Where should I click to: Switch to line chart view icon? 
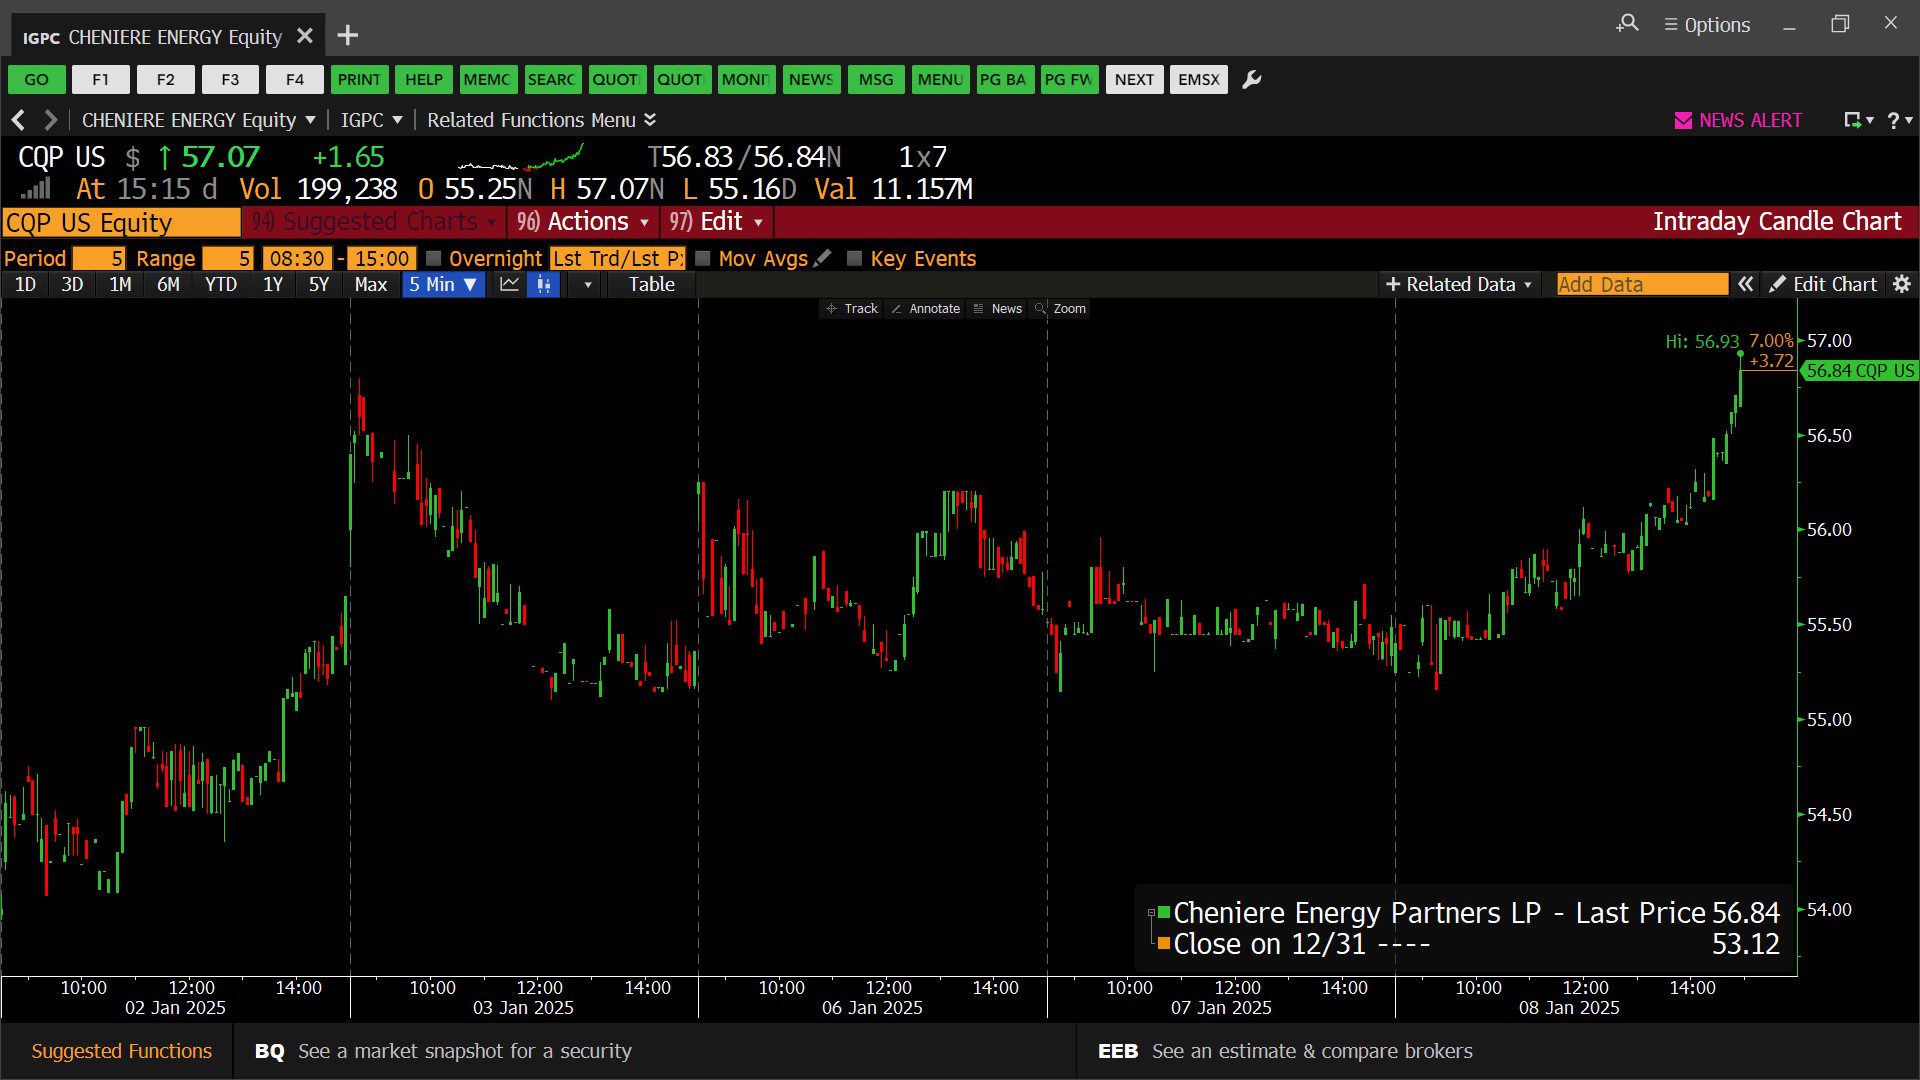point(509,285)
